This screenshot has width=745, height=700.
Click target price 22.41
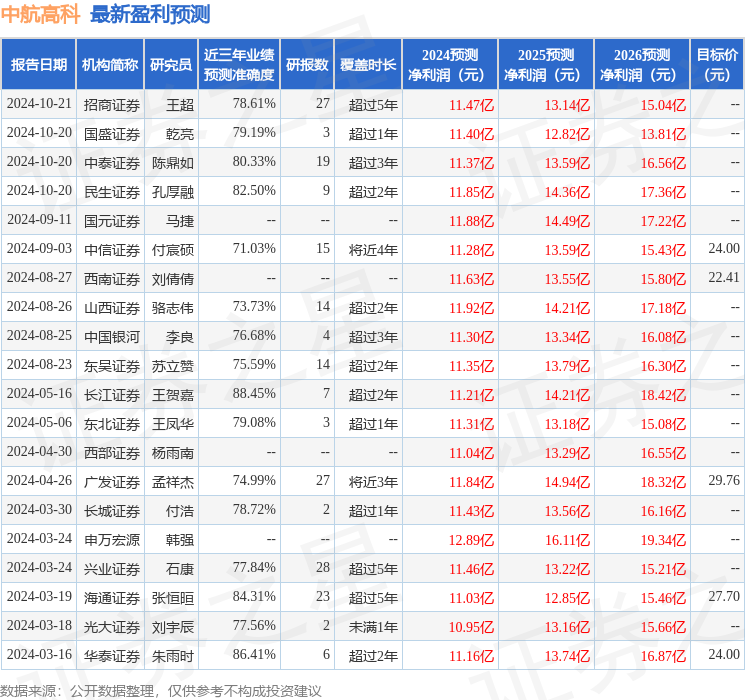724,277
